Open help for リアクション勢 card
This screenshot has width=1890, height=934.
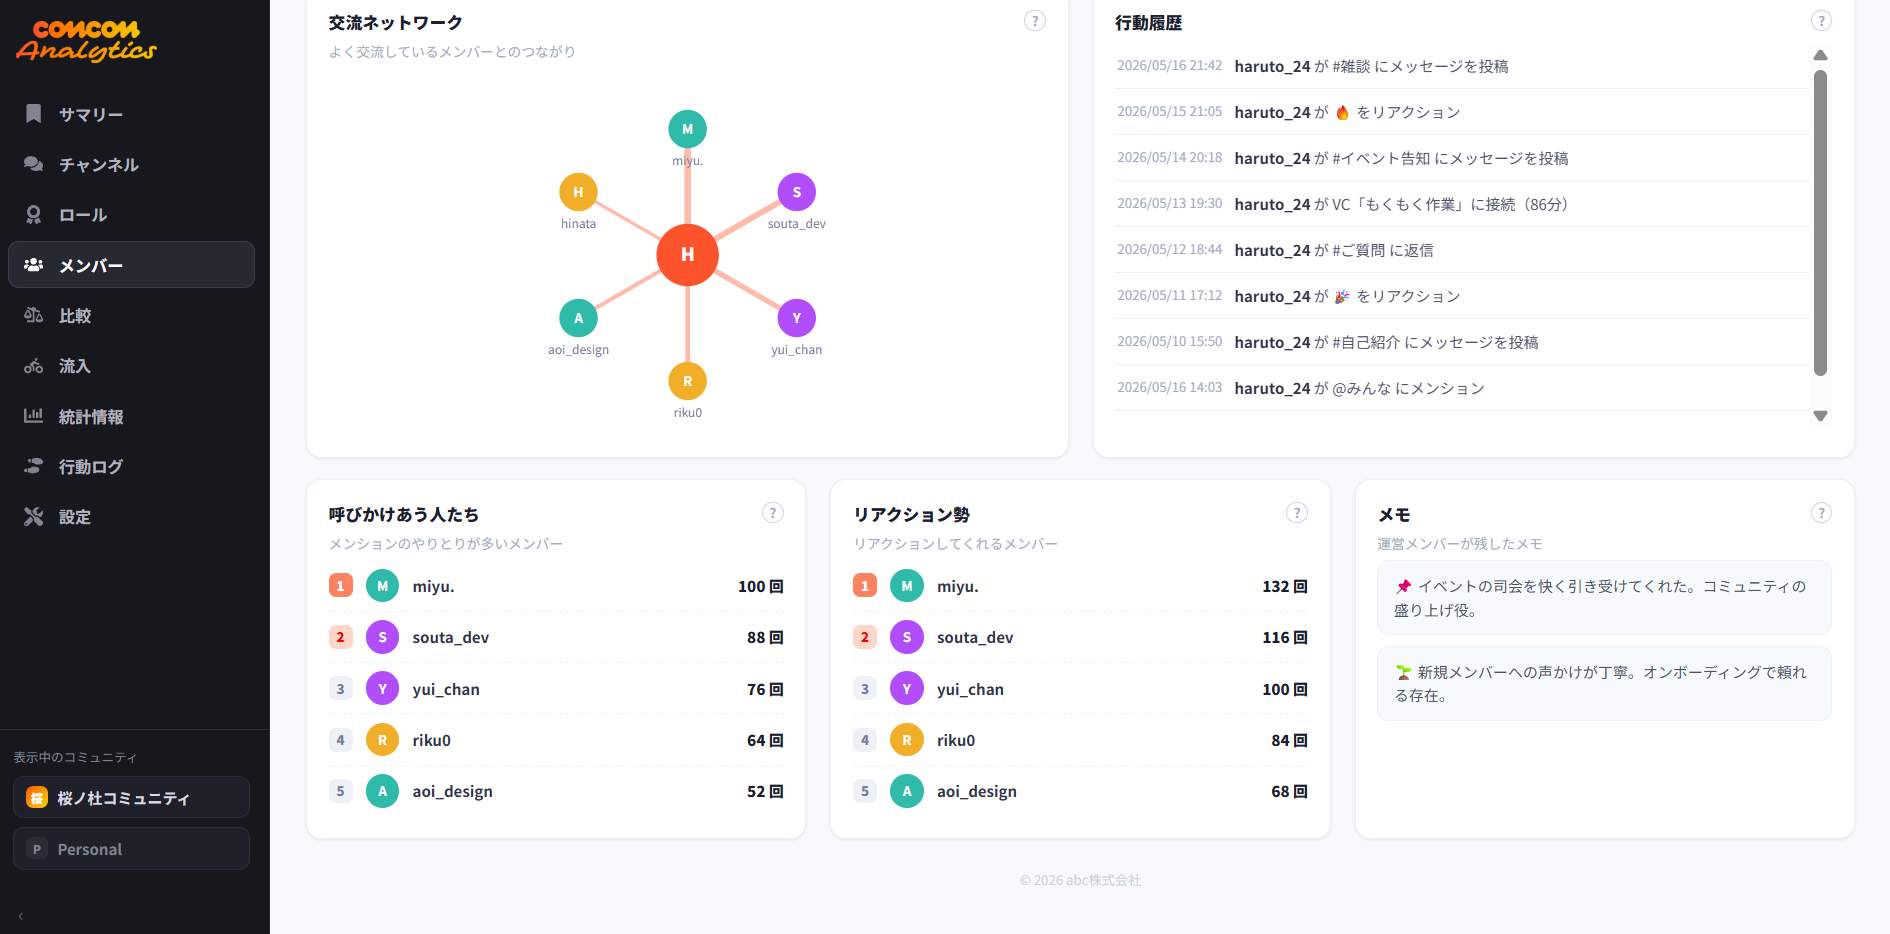tap(1297, 513)
